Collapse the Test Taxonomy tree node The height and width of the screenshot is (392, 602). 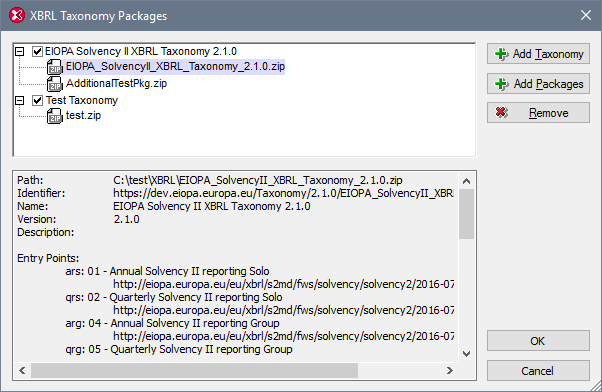coord(20,101)
